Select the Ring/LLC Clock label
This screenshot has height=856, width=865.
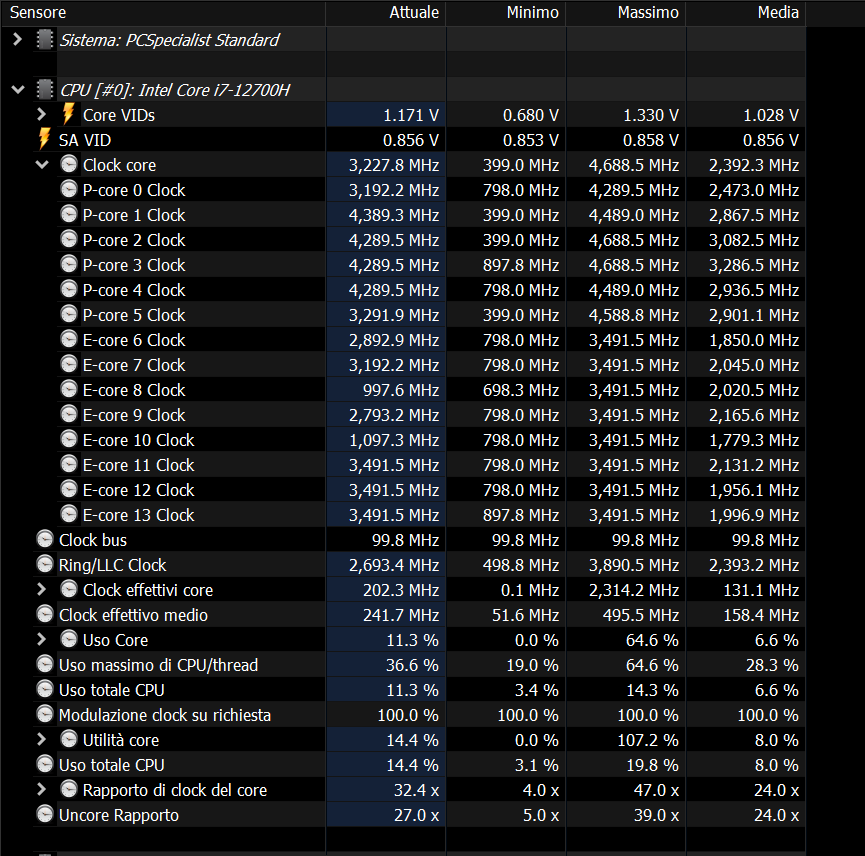coord(113,565)
